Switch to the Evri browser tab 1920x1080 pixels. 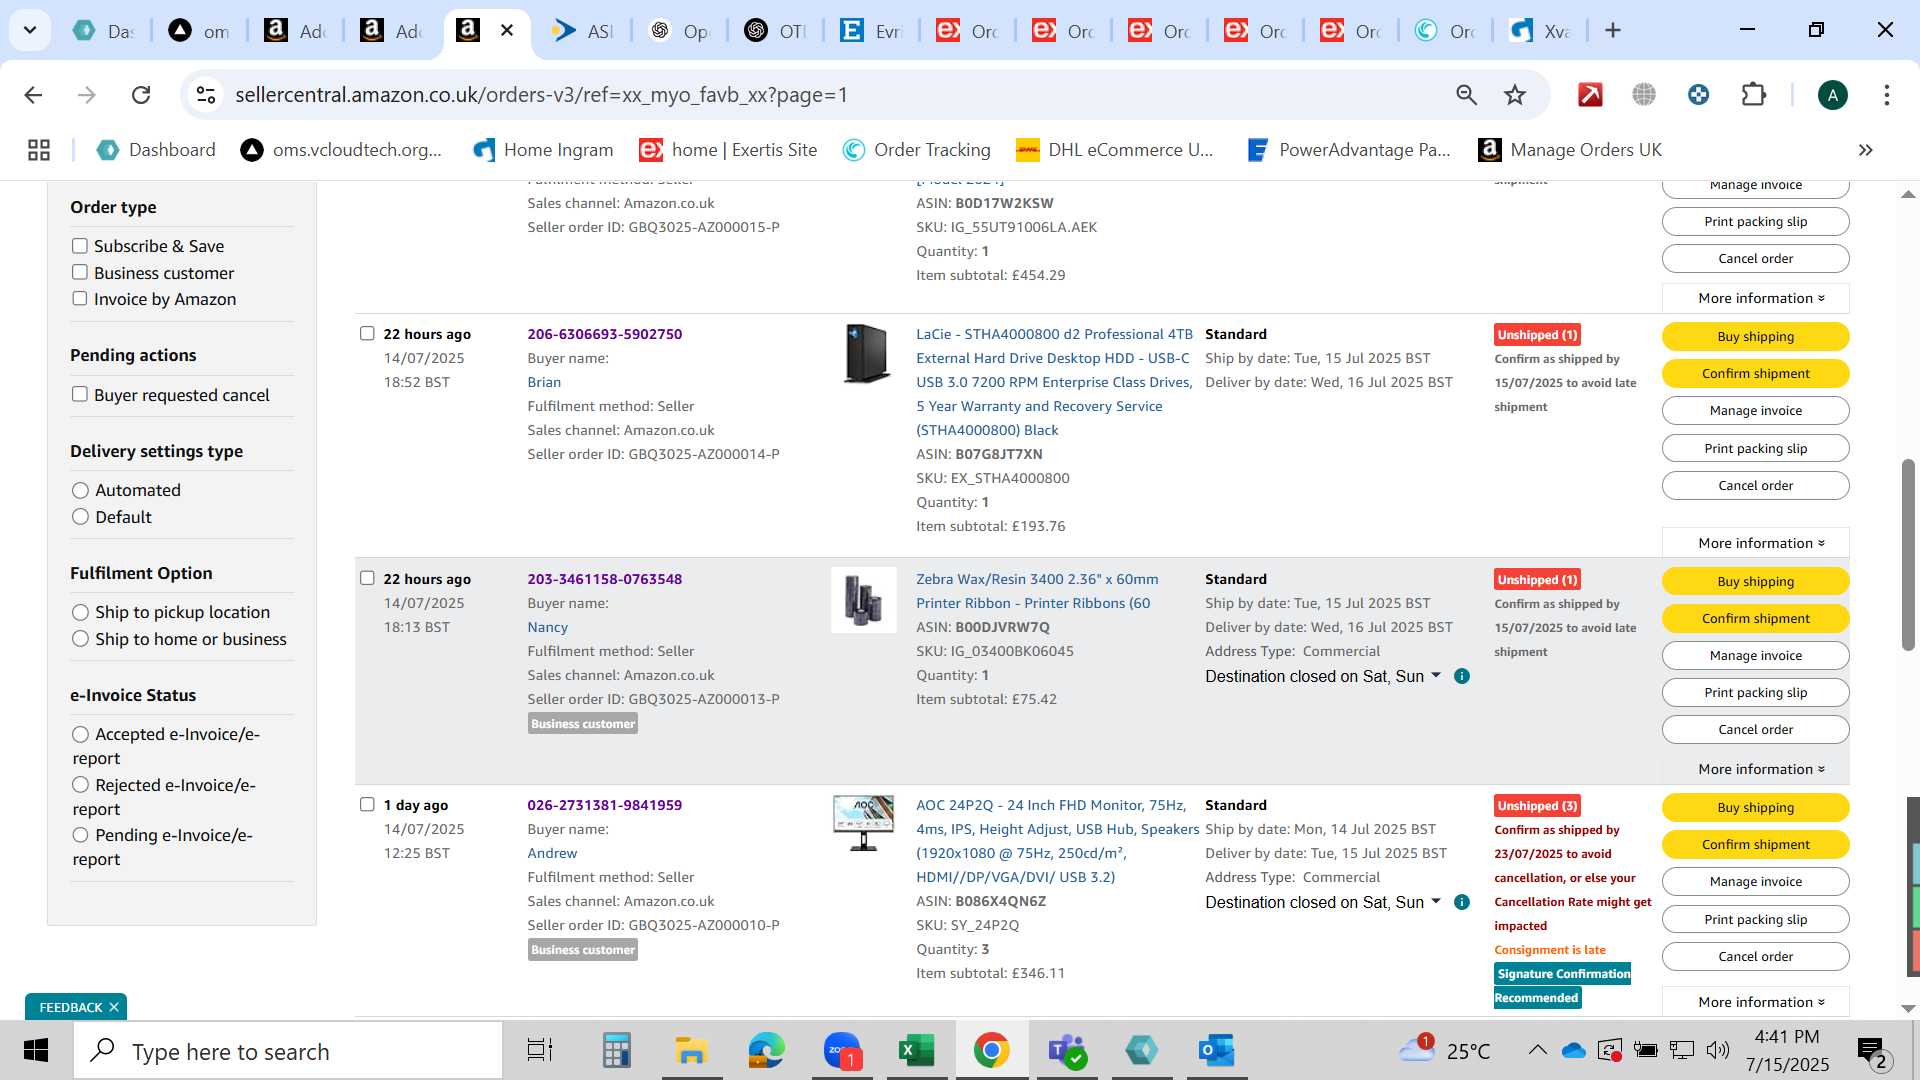[871, 31]
